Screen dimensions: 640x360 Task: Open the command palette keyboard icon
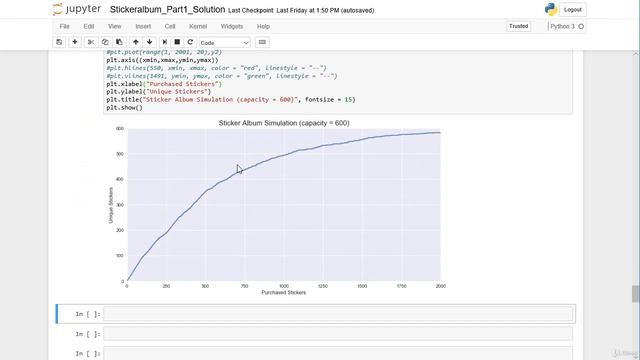click(x=262, y=42)
